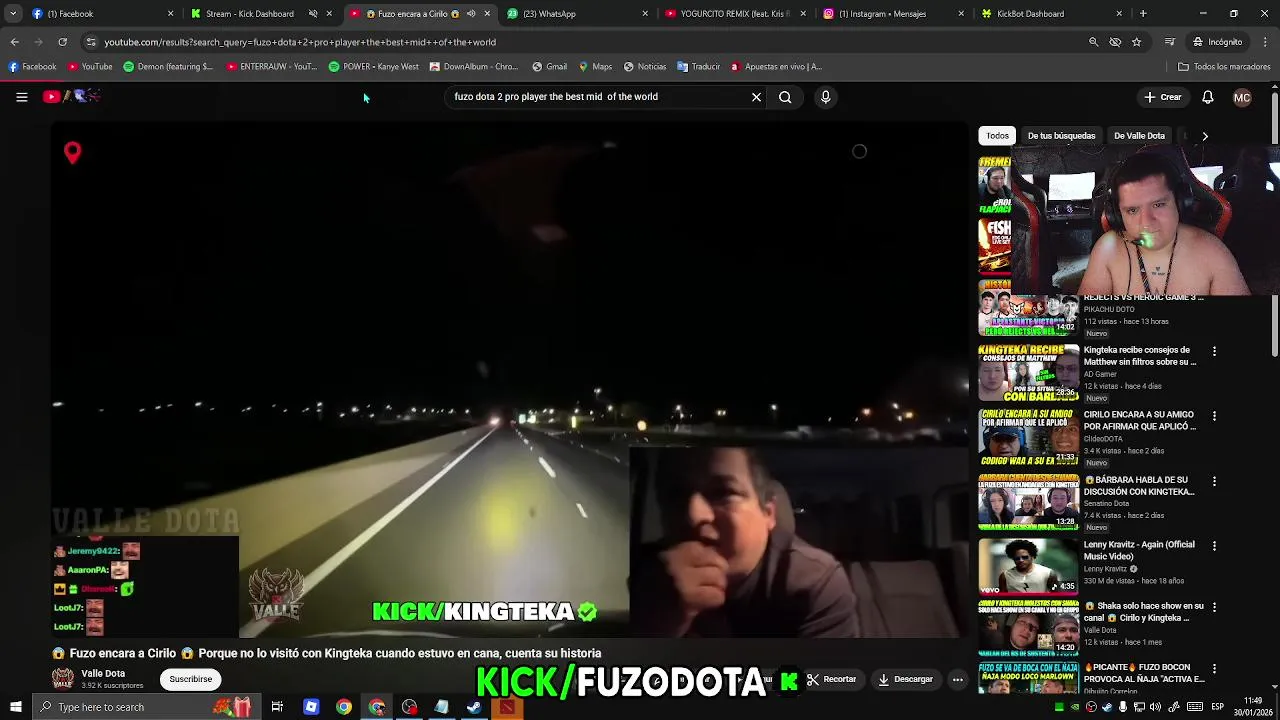Close the Fuzo encara a Cirilo tab

487,14
